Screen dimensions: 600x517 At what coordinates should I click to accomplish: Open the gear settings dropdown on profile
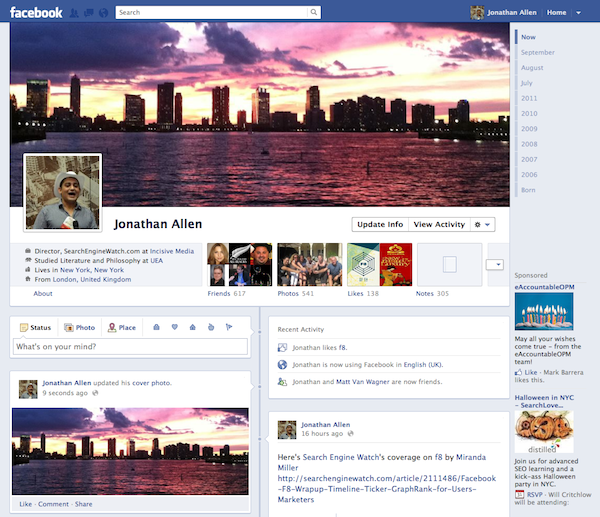tap(482, 225)
